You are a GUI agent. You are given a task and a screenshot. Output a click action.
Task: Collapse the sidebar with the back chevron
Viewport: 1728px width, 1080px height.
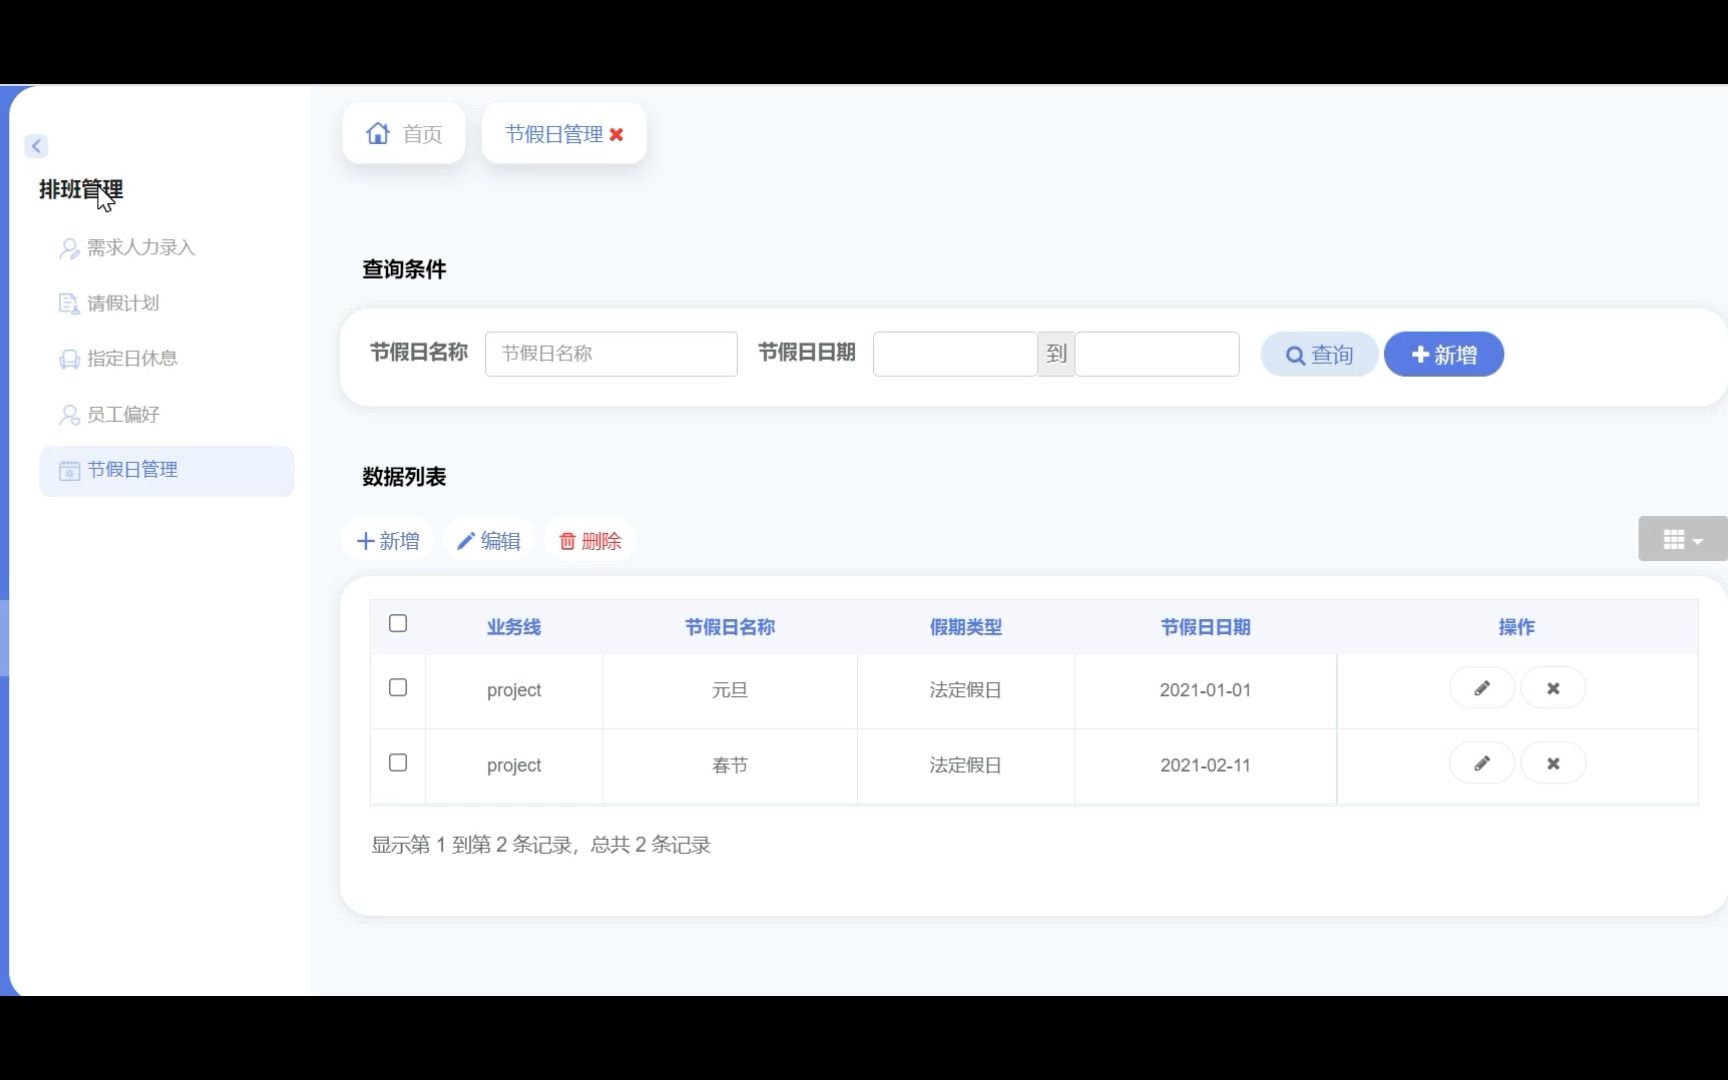coord(36,146)
